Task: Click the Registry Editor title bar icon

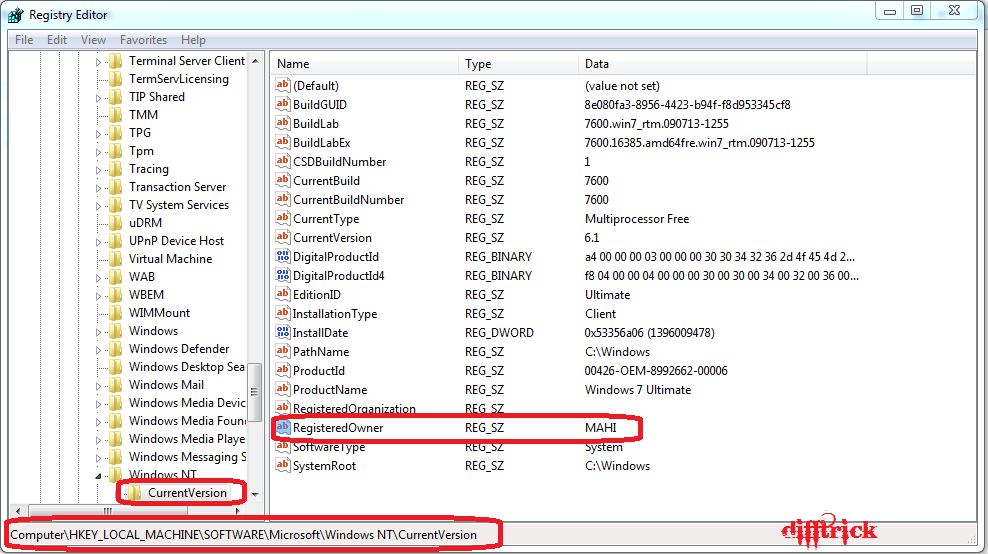Action: 16,15
